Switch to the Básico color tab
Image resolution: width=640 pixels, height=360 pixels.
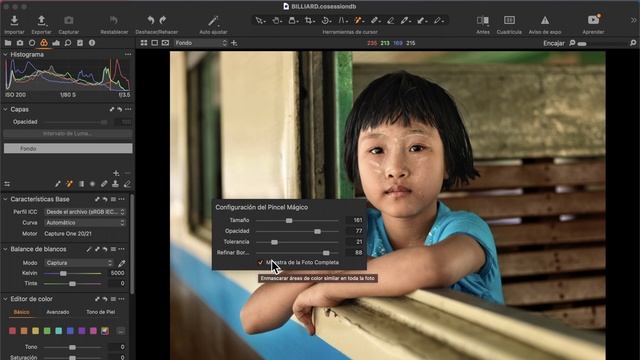(21, 312)
